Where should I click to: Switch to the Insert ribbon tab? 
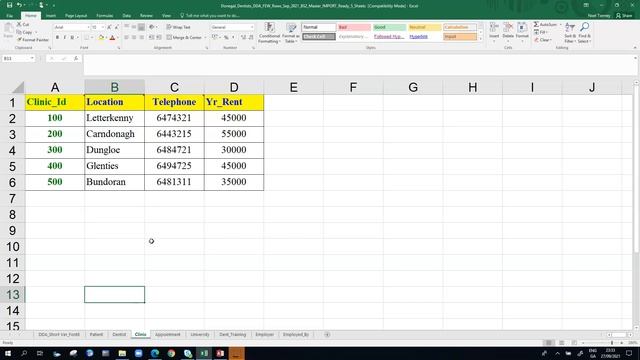(x=51, y=16)
